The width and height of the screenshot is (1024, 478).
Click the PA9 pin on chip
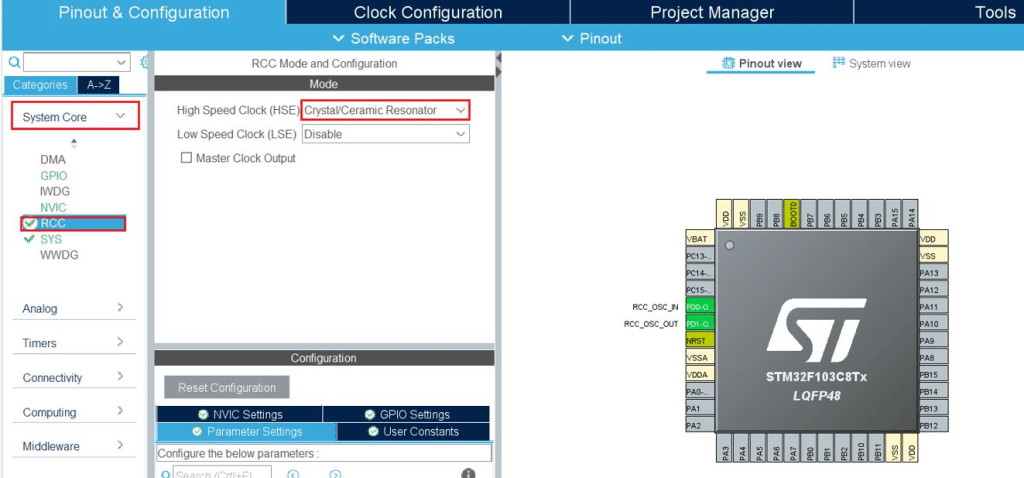(933, 341)
